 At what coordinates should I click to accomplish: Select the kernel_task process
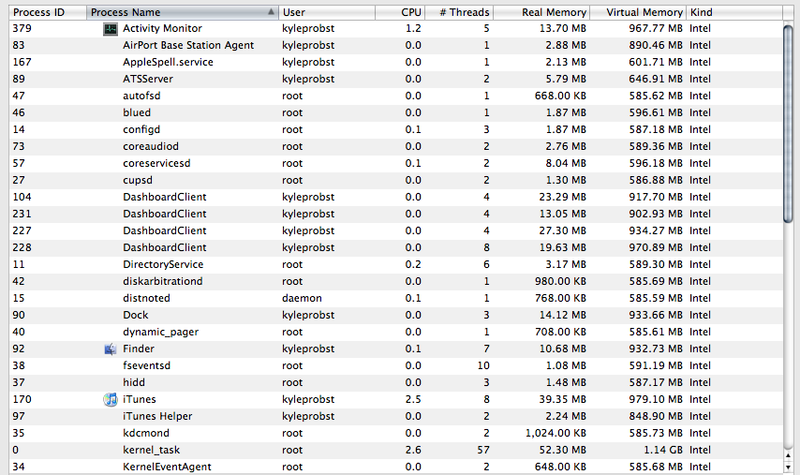[395, 450]
